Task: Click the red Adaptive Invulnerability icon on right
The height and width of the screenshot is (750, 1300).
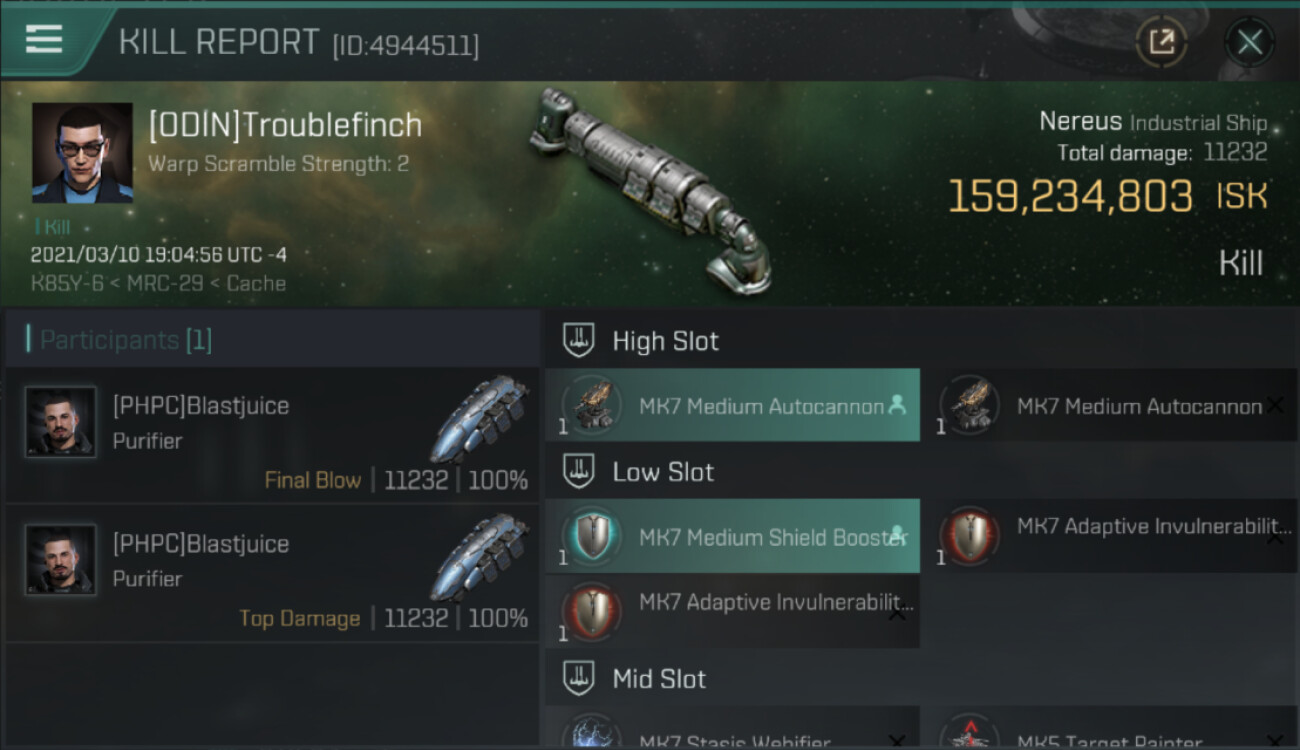Action: pyautogui.click(x=969, y=535)
